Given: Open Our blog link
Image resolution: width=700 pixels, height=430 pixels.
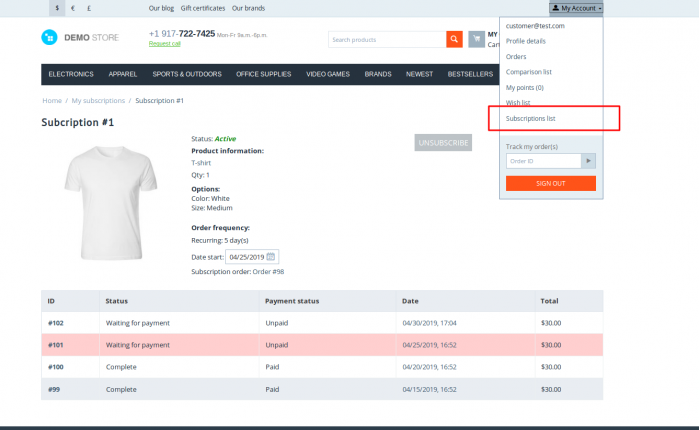Looking at the screenshot, I should pos(161,8).
